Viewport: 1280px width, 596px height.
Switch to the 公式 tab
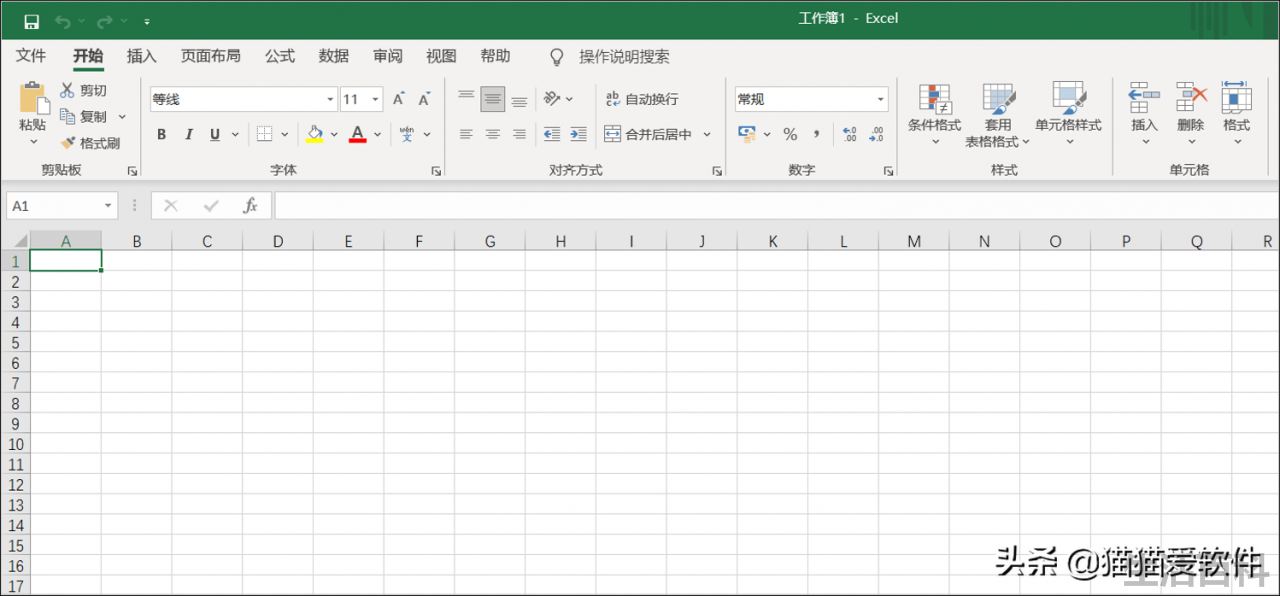[280, 56]
